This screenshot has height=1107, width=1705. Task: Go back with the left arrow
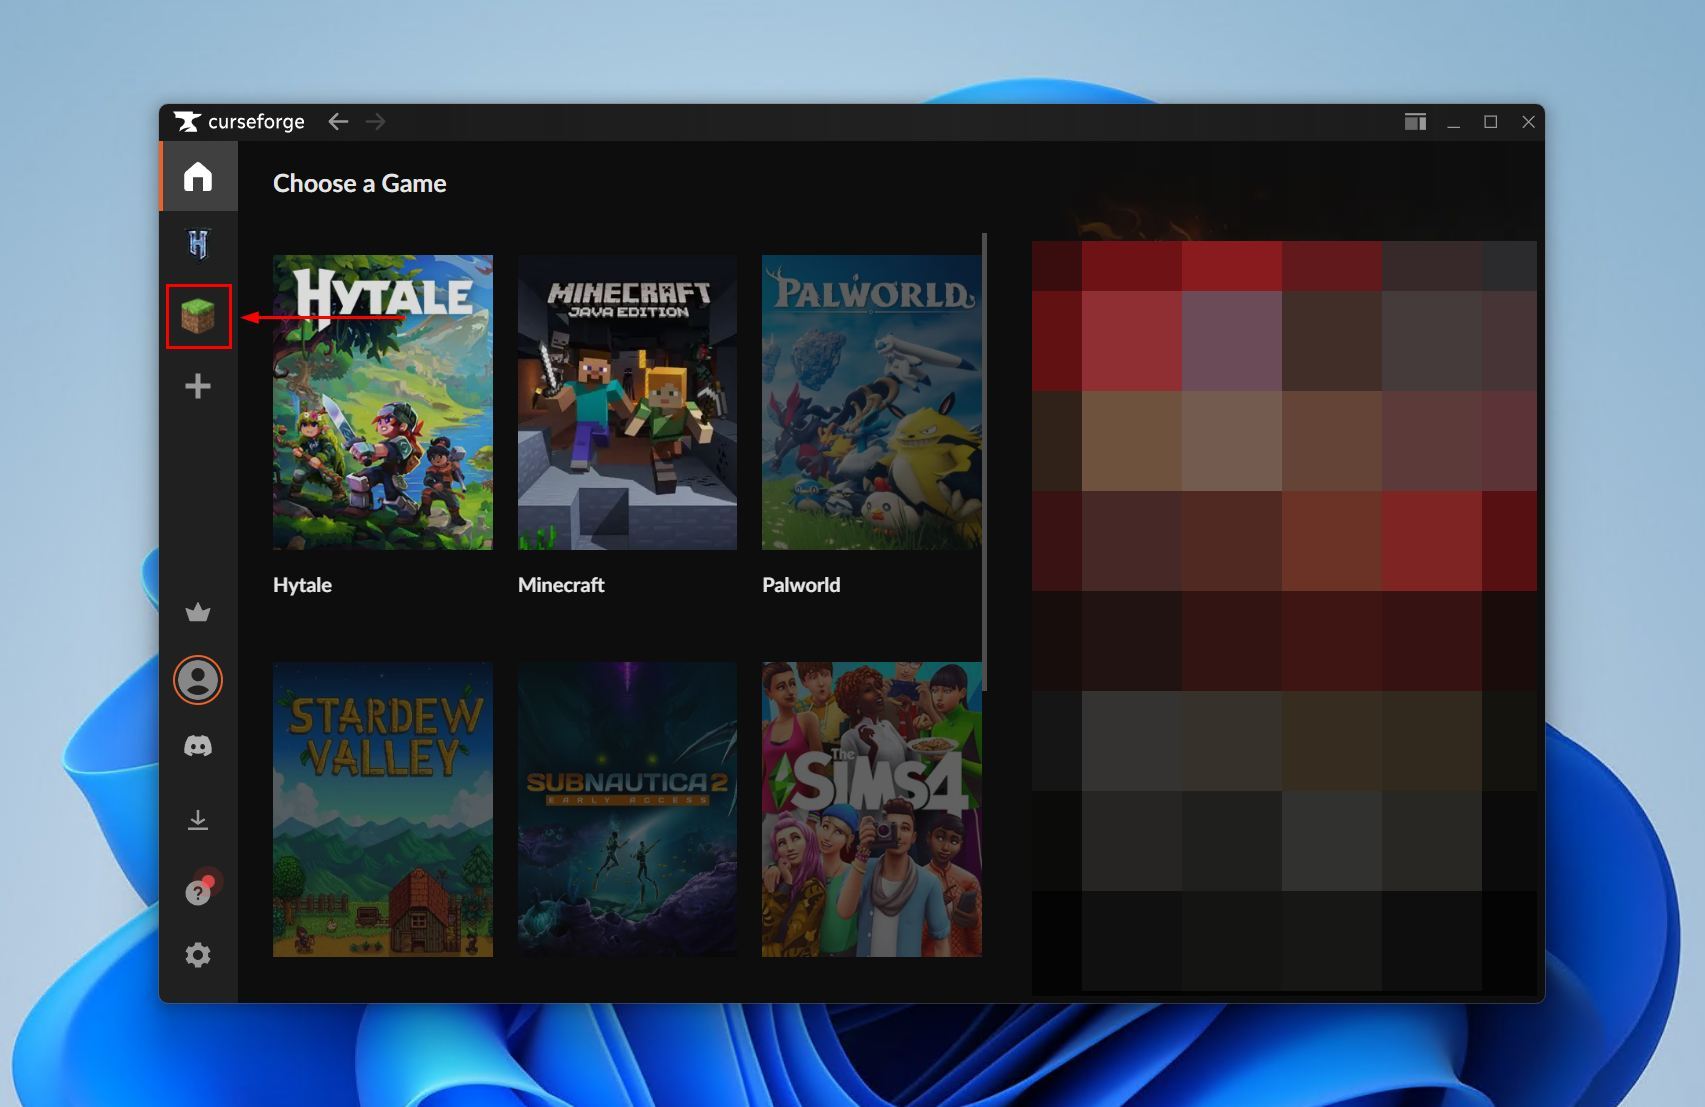click(338, 122)
